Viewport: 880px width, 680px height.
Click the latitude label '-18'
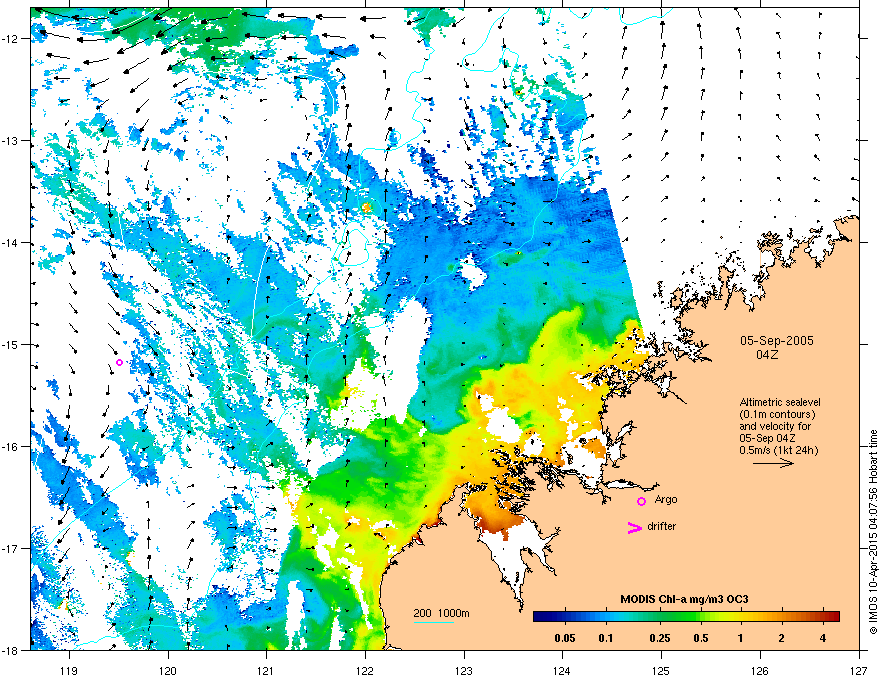click(x=10, y=650)
